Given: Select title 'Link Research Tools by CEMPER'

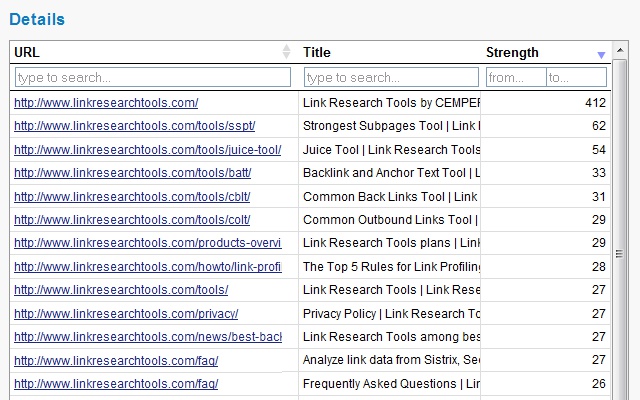Looking at the screenshot, I should (x=391, y=103).
